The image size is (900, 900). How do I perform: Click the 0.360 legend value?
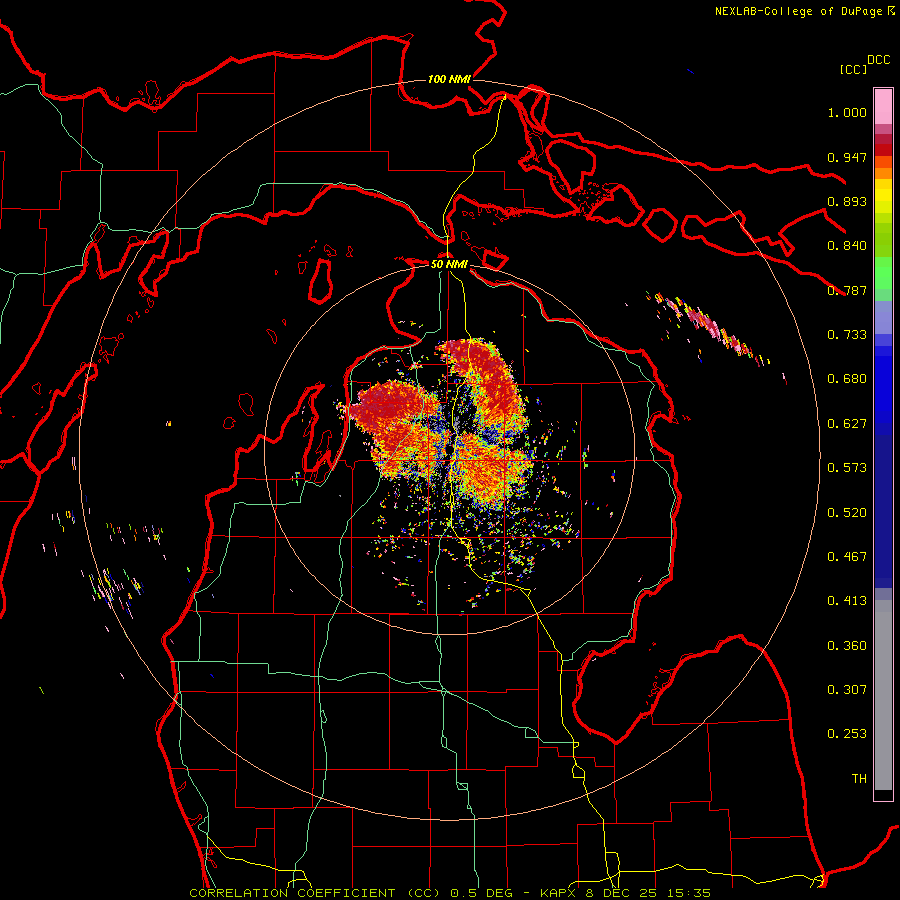[847, 646]
